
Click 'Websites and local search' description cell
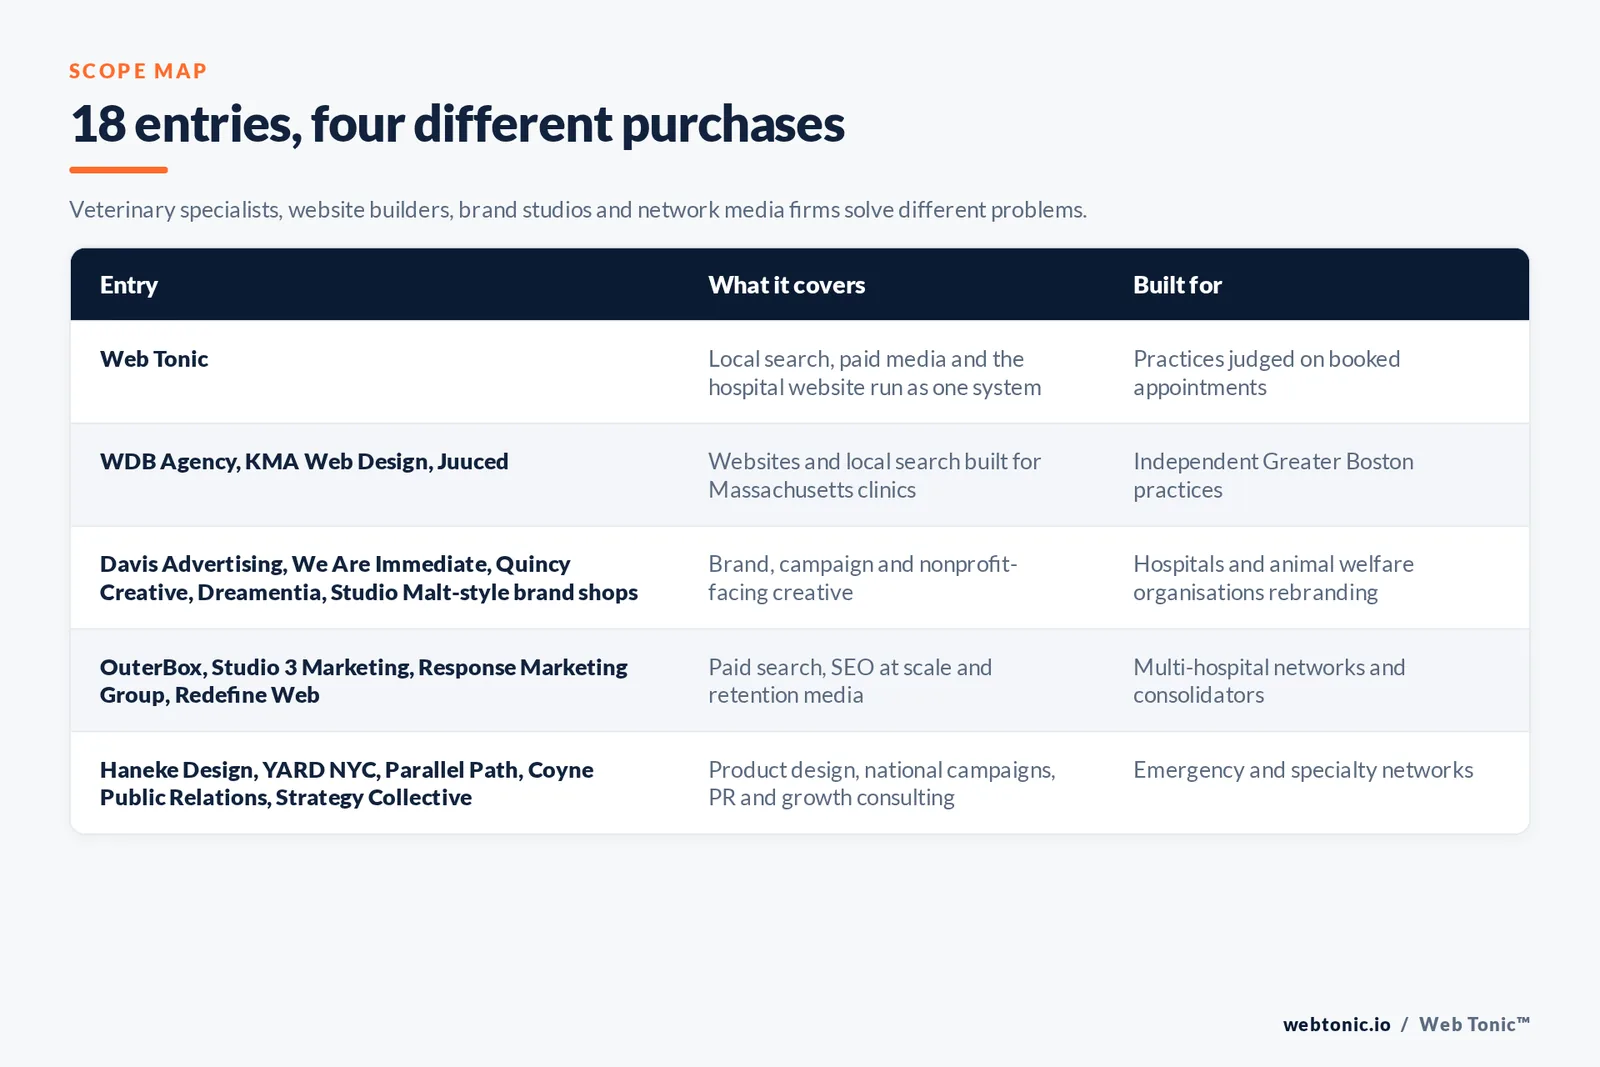875,475
